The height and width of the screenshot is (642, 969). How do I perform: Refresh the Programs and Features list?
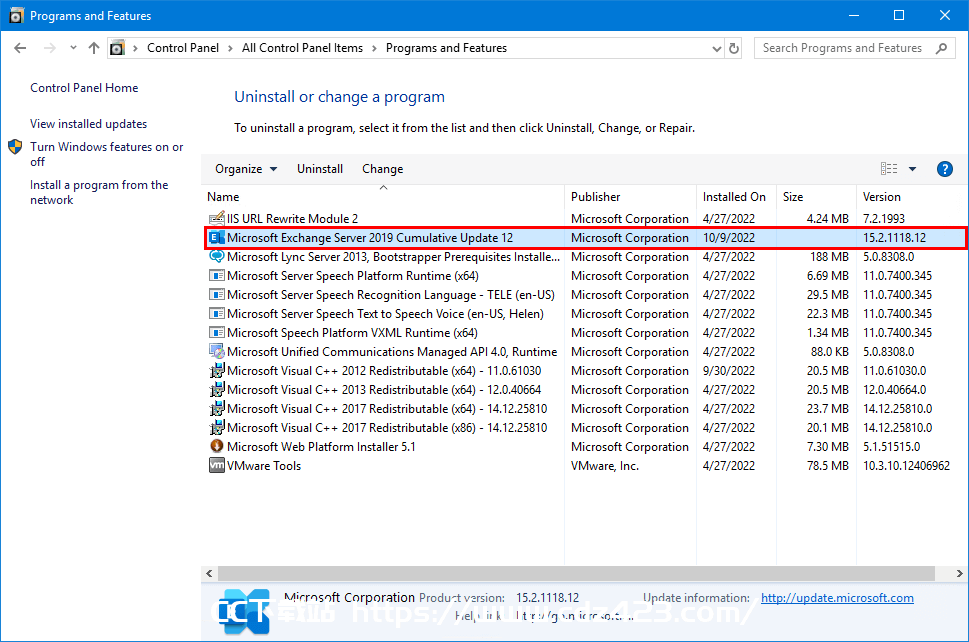(x=734, y=48)
